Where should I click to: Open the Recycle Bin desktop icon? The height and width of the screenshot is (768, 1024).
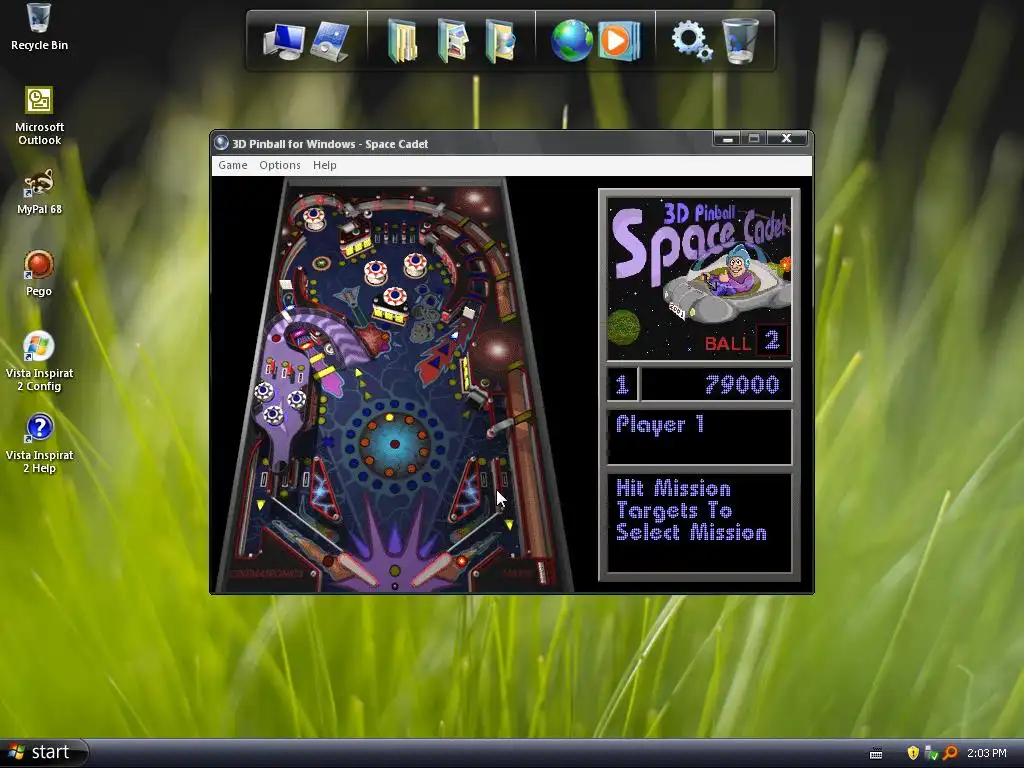(x=39, y=27)
